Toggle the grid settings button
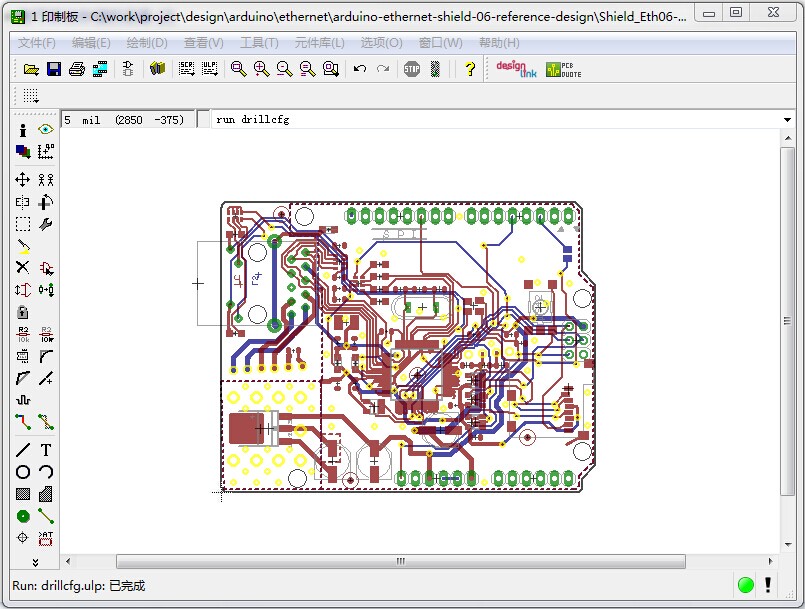The width and height of the screenshot is (805, 609). (x=30, y=96)
